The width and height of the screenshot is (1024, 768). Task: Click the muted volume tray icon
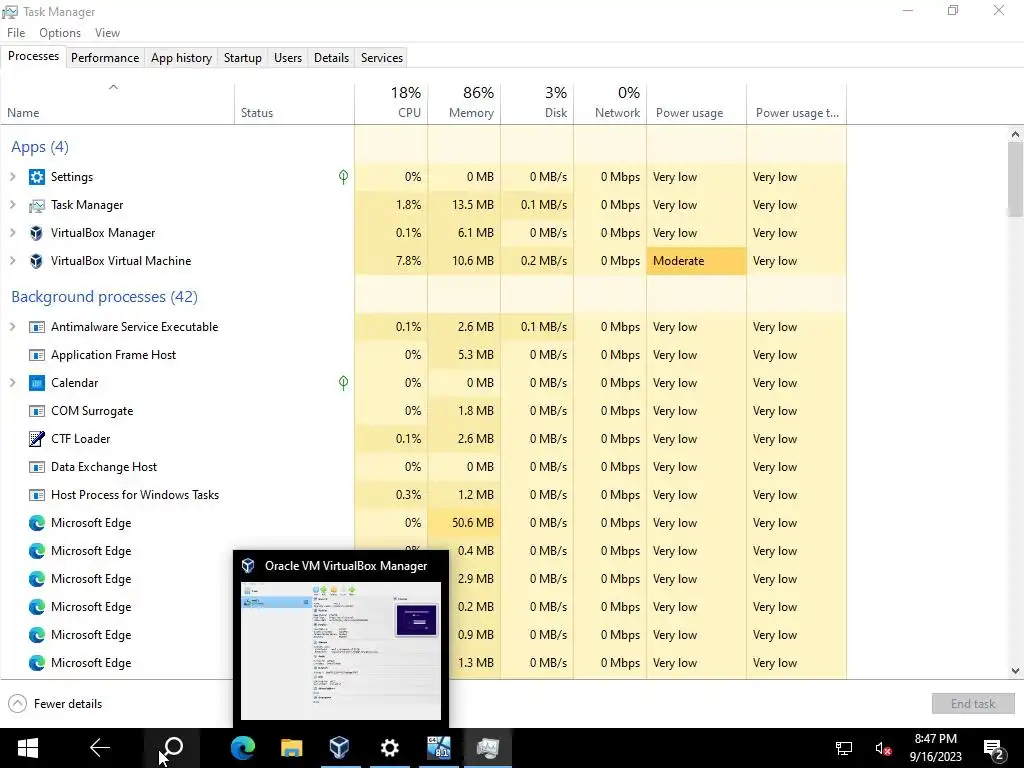[x=883, y=748]
